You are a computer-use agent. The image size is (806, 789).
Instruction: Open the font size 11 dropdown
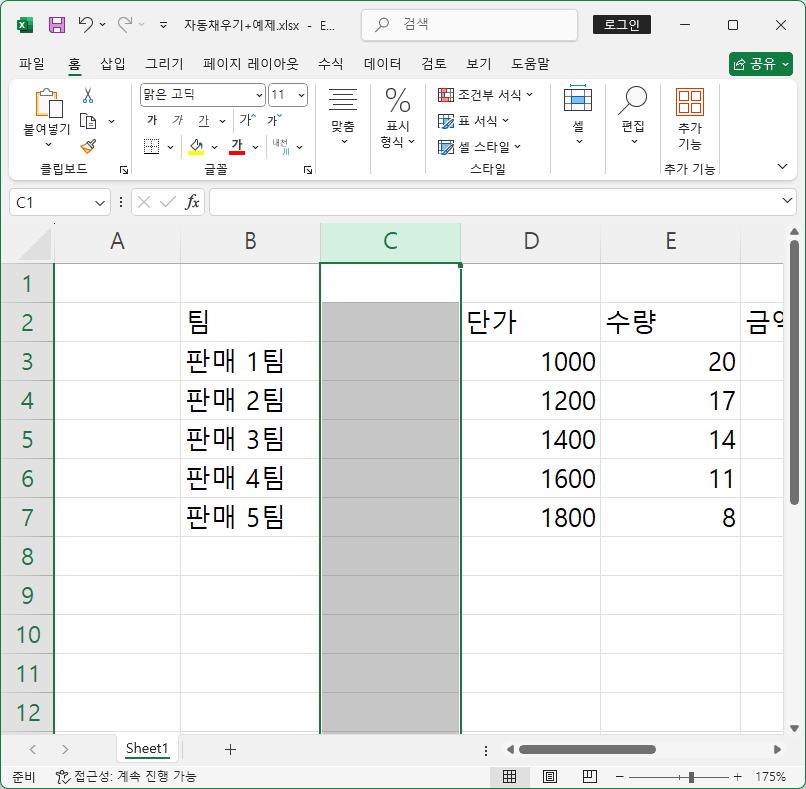pyautogui.click(x=301, y=95)
